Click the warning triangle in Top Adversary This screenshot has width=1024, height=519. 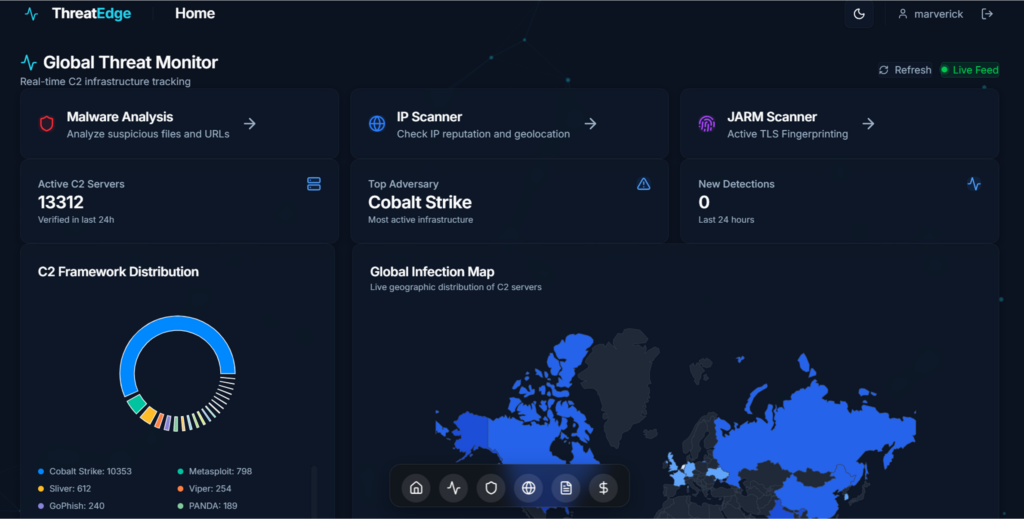click(643, 184)
